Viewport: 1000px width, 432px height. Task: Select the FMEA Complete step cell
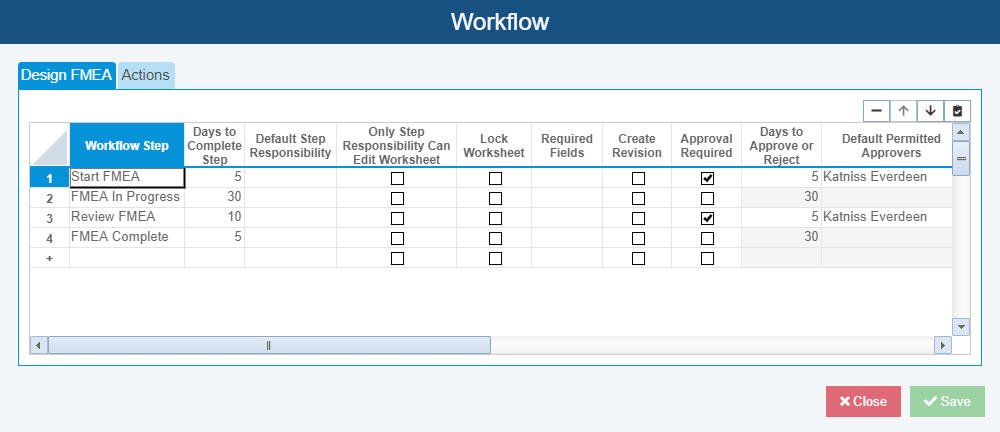[x=127, y=237]
